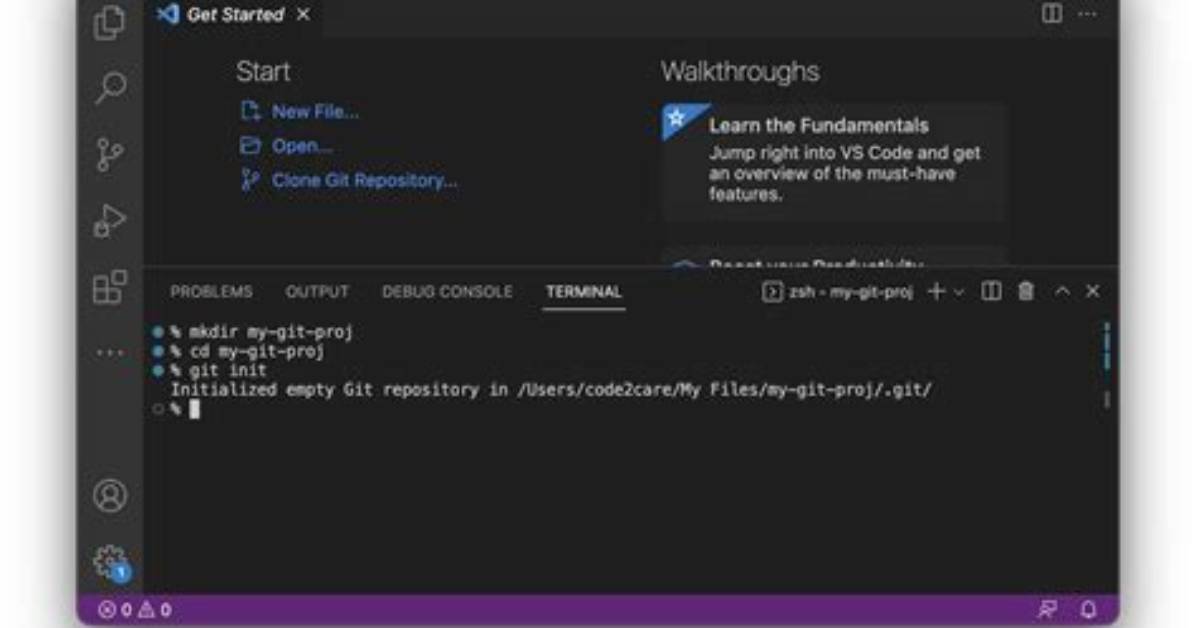Open the Source Control view

pos(110,154)
